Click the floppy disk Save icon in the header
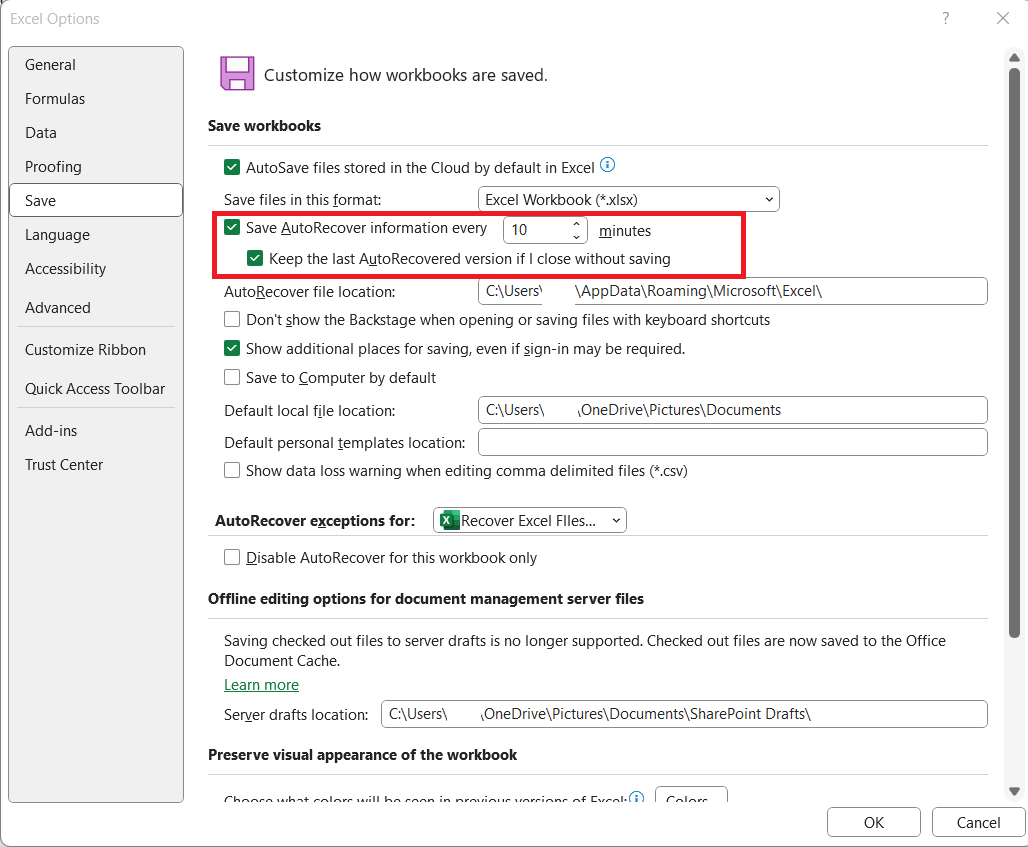The height and width of the screenshot is (847, 1028). pos(237,73)
